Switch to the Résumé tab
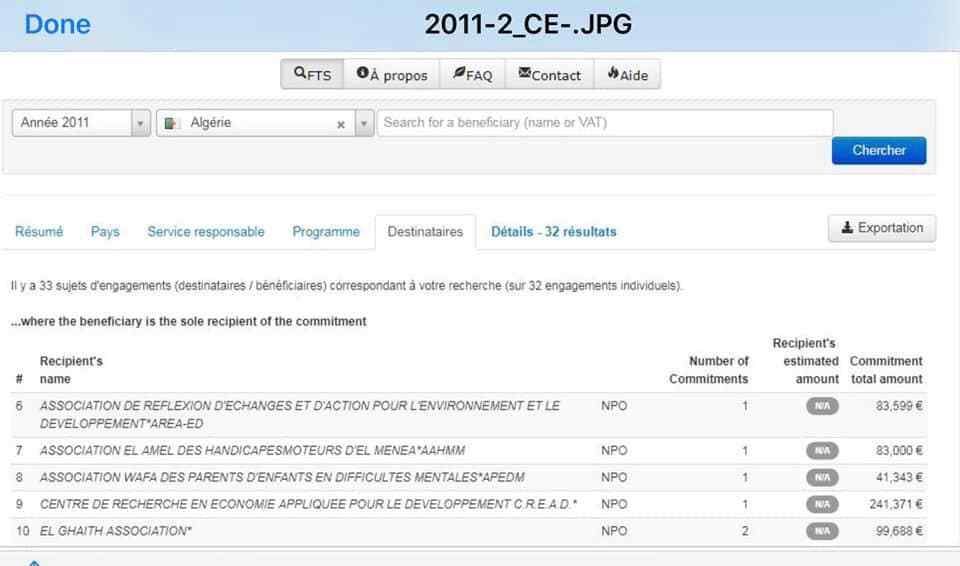 tap(39, 232)
